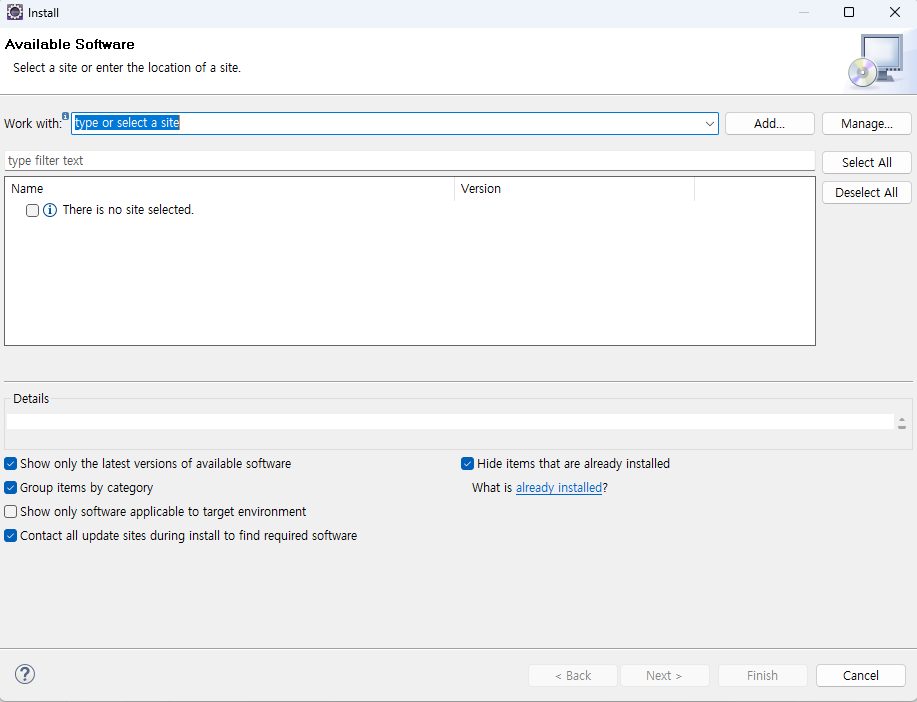The width and height of the screenshot is (917, 702).
Task: Close the Install window
Action: click(x=895, y=12)
